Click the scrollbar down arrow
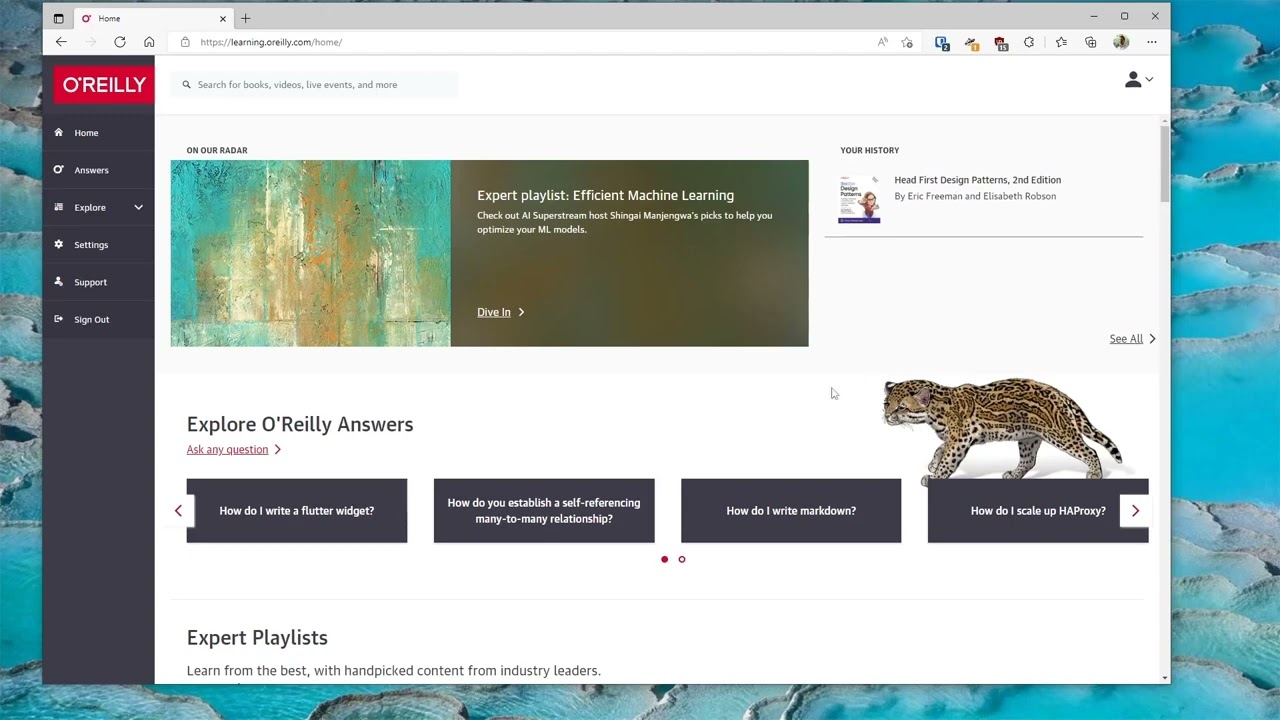Viewport: 1280px width, 720px height. coord(1164,678)
